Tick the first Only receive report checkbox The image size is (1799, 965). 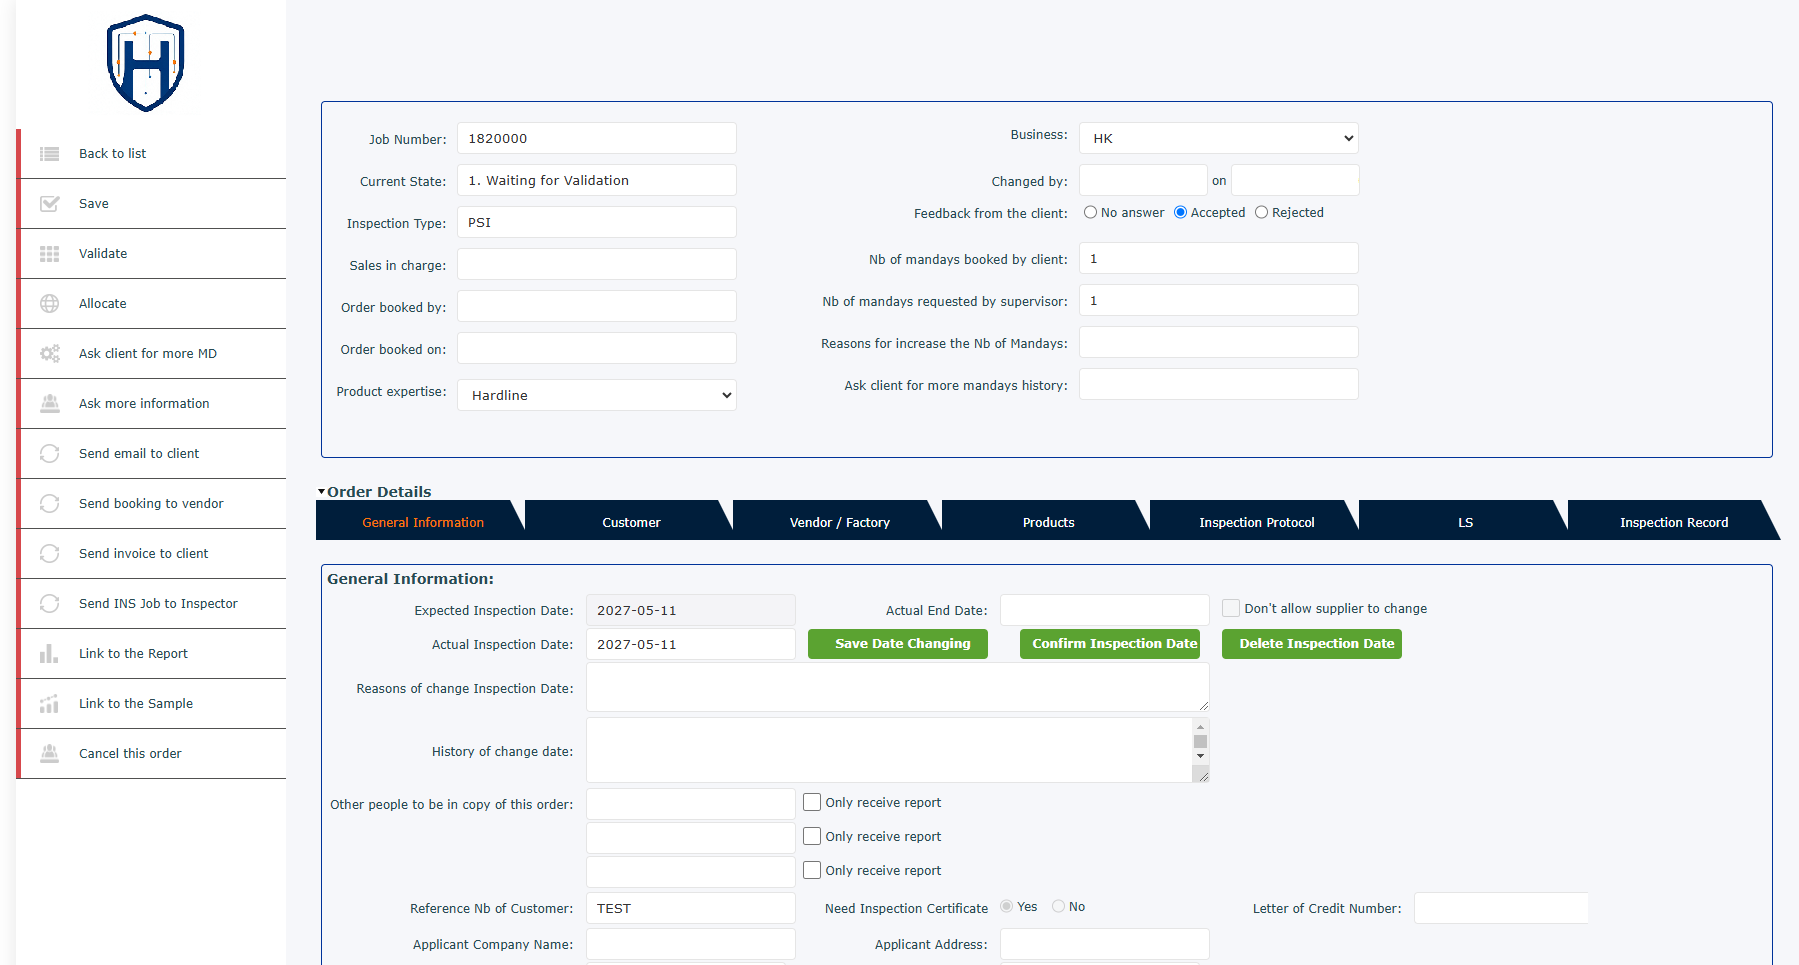pos(812,802)
